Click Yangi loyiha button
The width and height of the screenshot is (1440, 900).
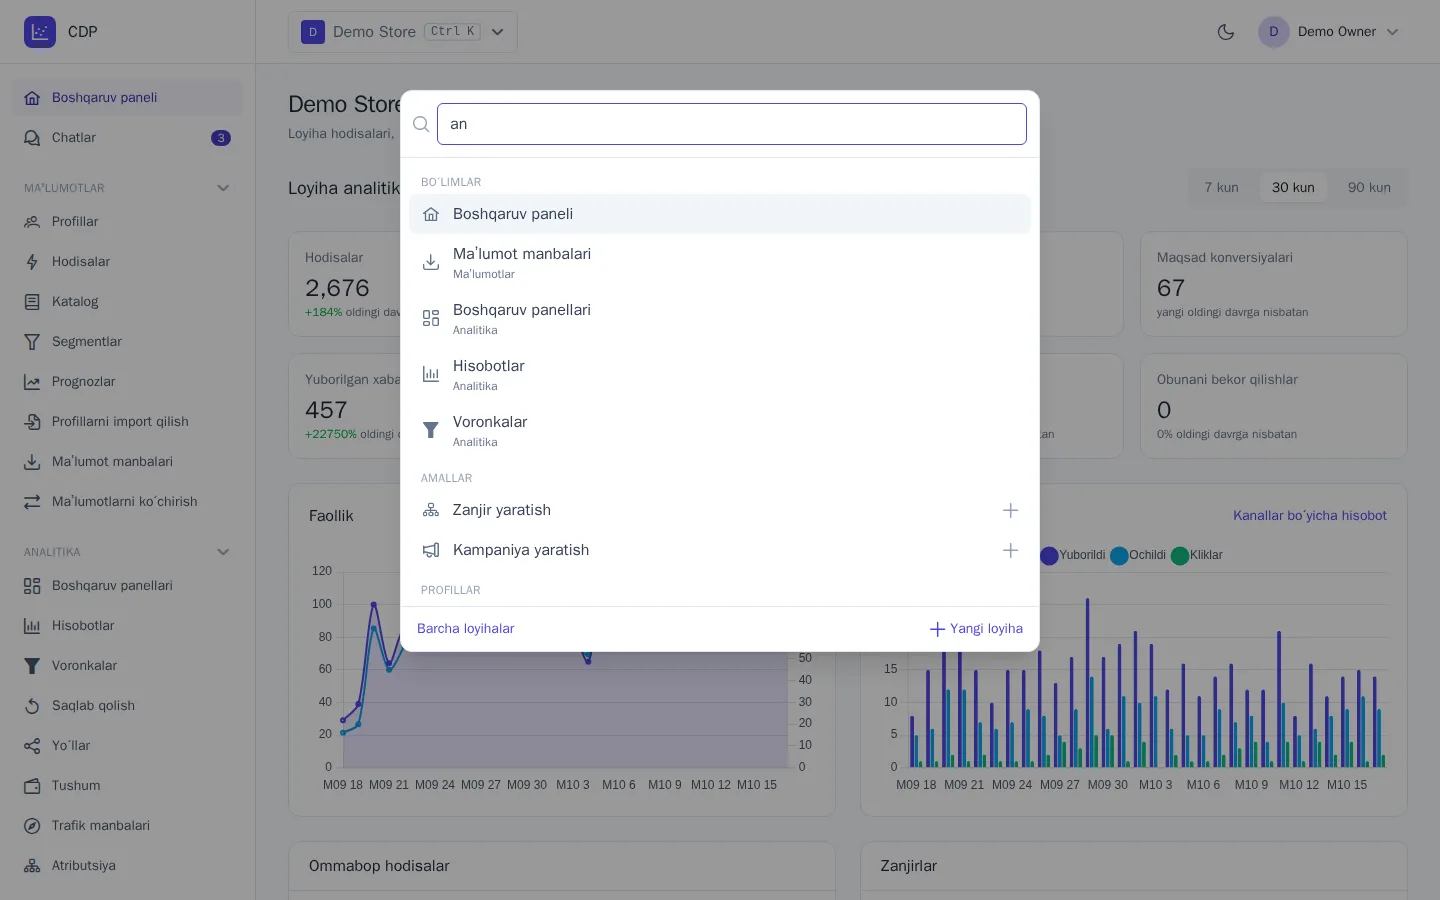point(976,629)
